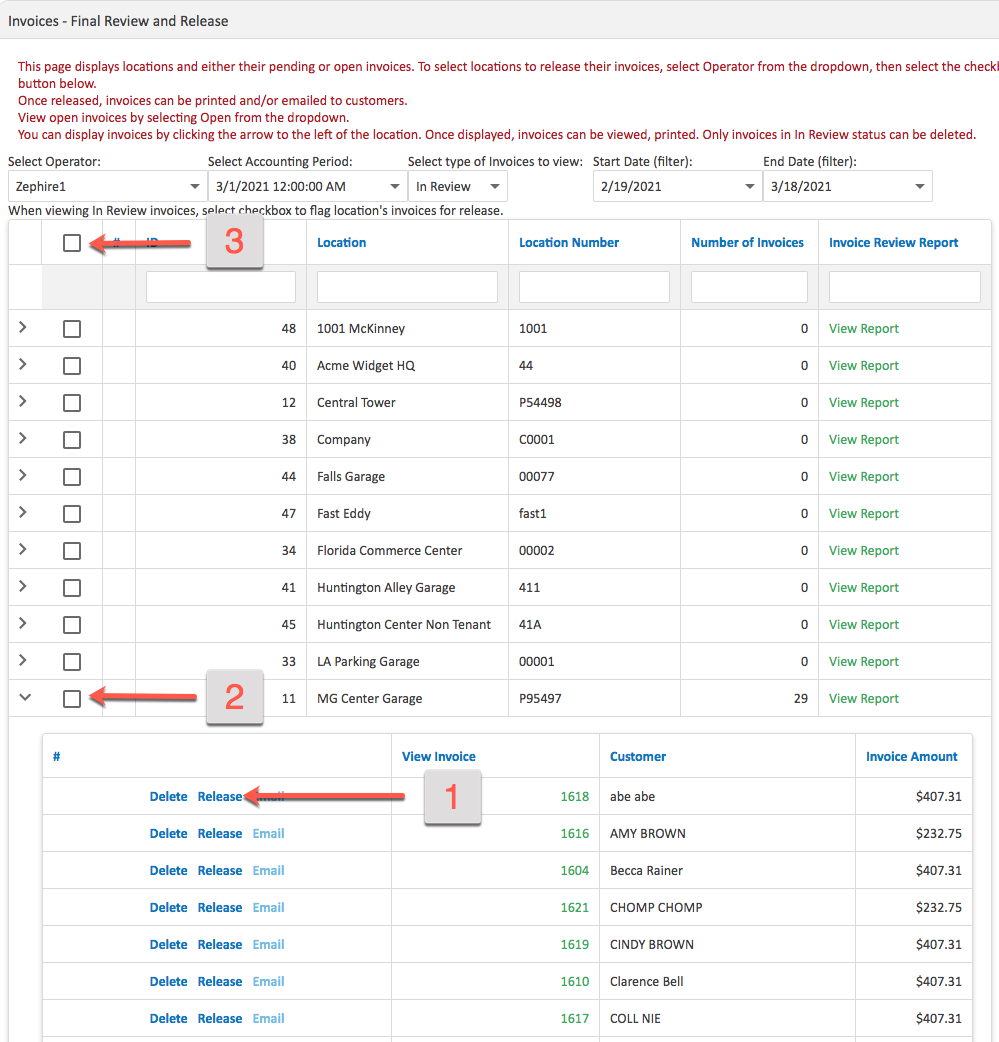Check the Central Tower checkbox
999x1042 pixels.
coord(71,402)
